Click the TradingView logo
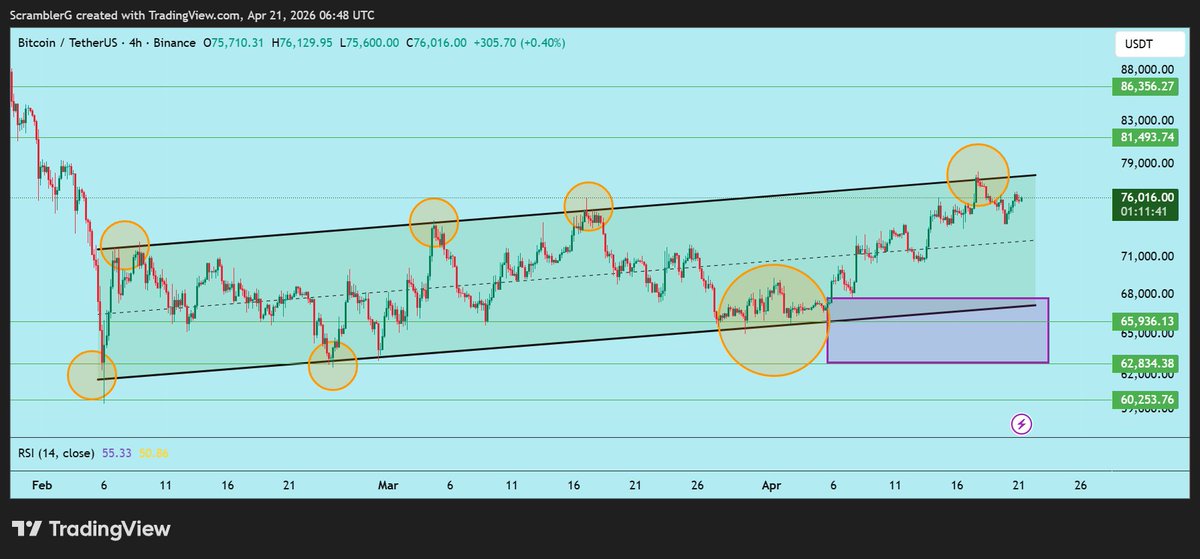Image resolution: width=1200 pixels, height=559 pixels. click(91, 529)
